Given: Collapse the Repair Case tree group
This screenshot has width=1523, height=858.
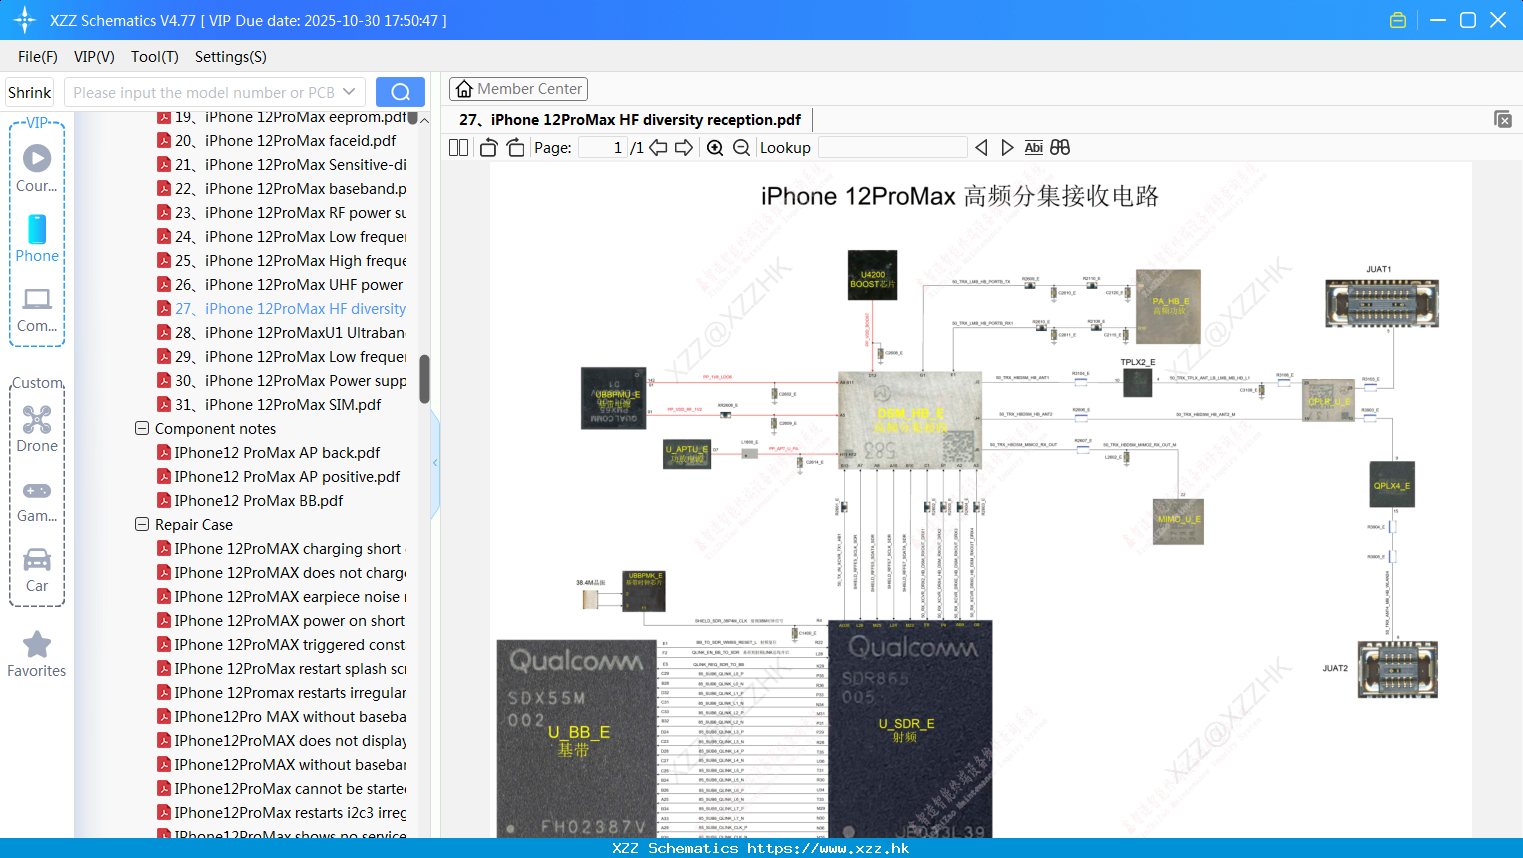Looking at the screenshot, I should (x=142, y=525).
